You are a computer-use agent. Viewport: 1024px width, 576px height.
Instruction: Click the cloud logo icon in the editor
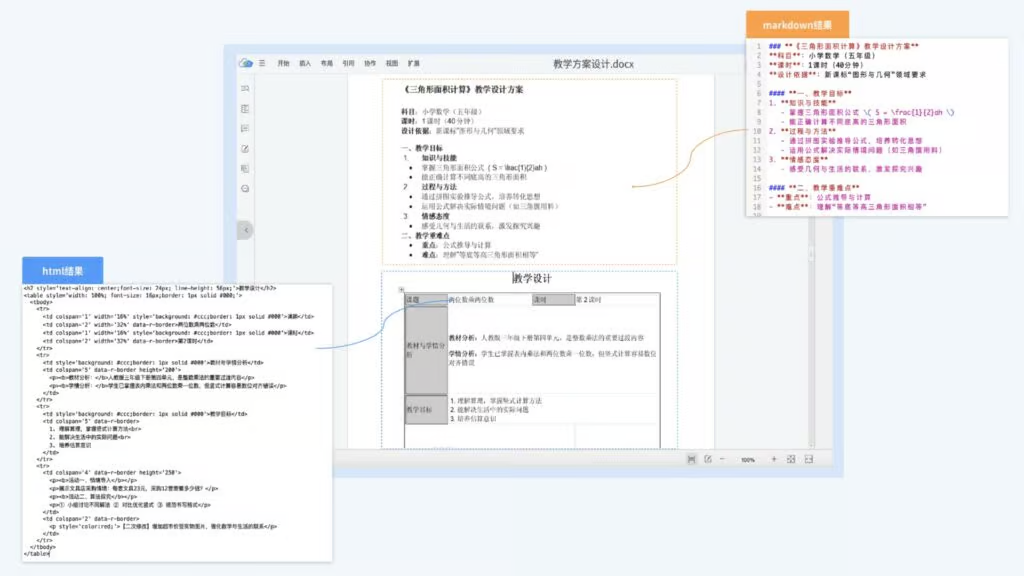(x=246, y=63)
